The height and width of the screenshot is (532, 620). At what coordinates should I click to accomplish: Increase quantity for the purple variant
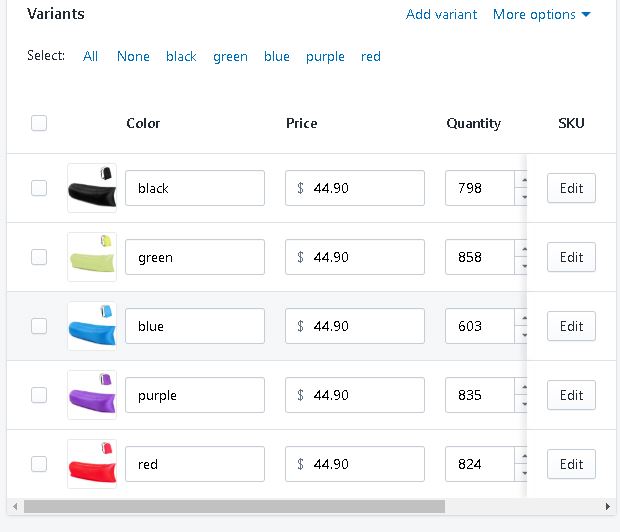524,387
